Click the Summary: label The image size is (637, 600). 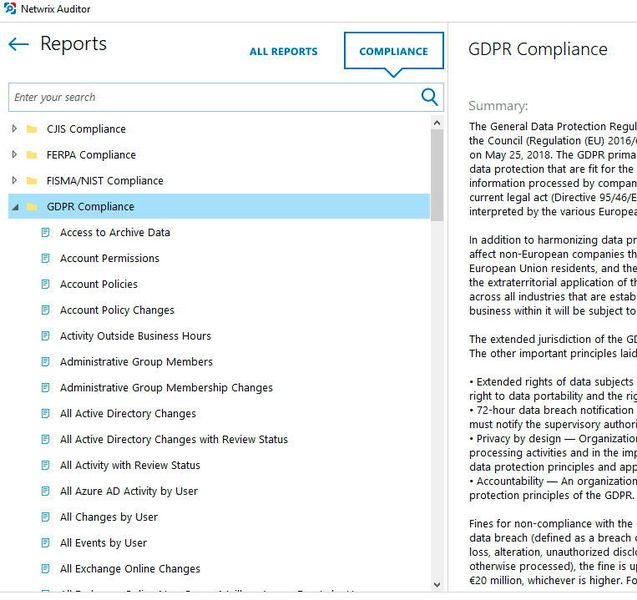(498, 106)
